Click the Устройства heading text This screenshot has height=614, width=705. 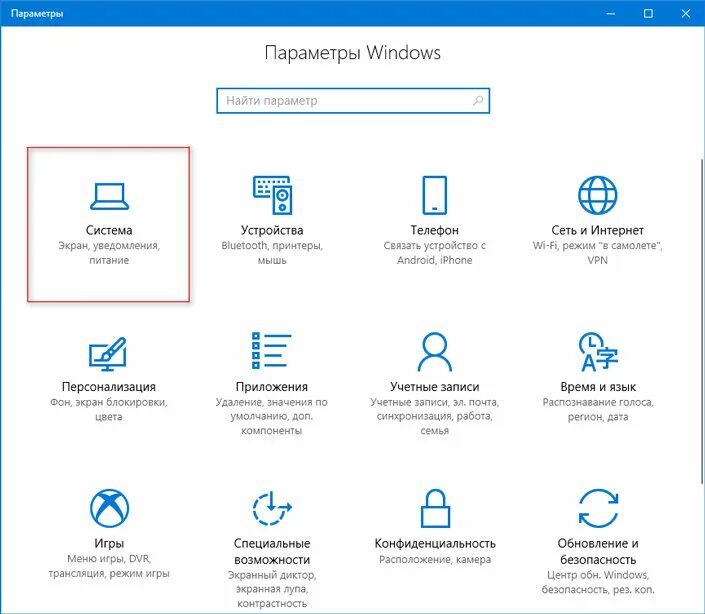pos(272,230)
